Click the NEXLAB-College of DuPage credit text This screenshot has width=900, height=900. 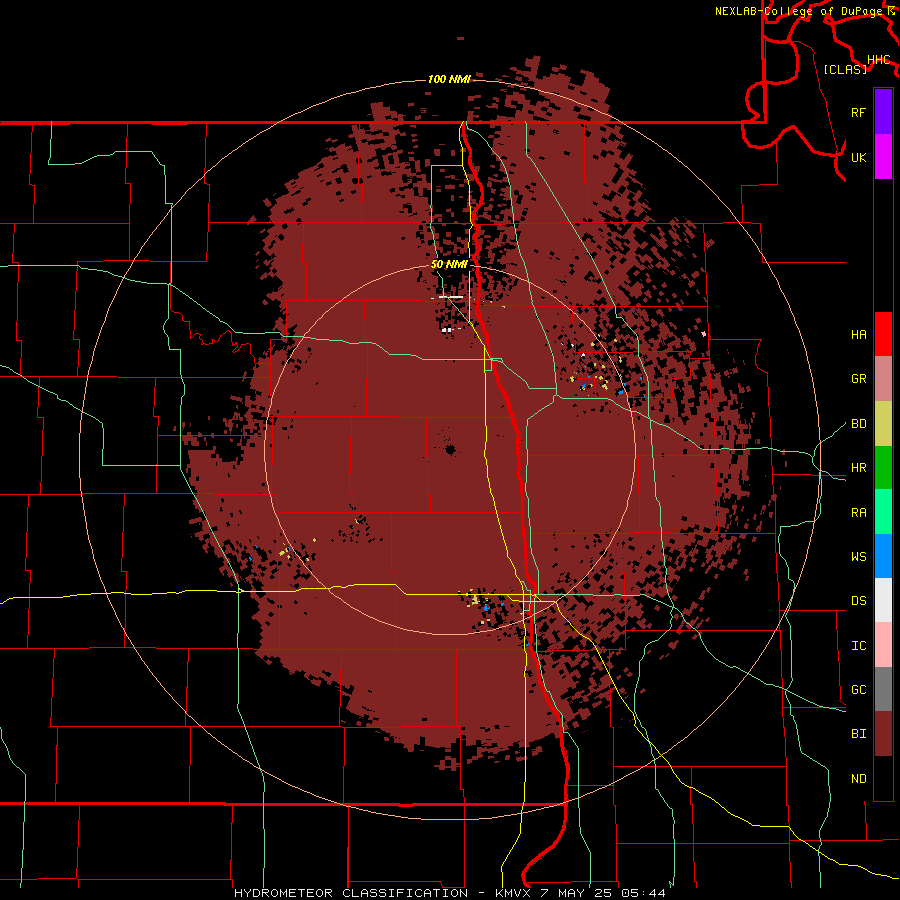tap(800, 11)
